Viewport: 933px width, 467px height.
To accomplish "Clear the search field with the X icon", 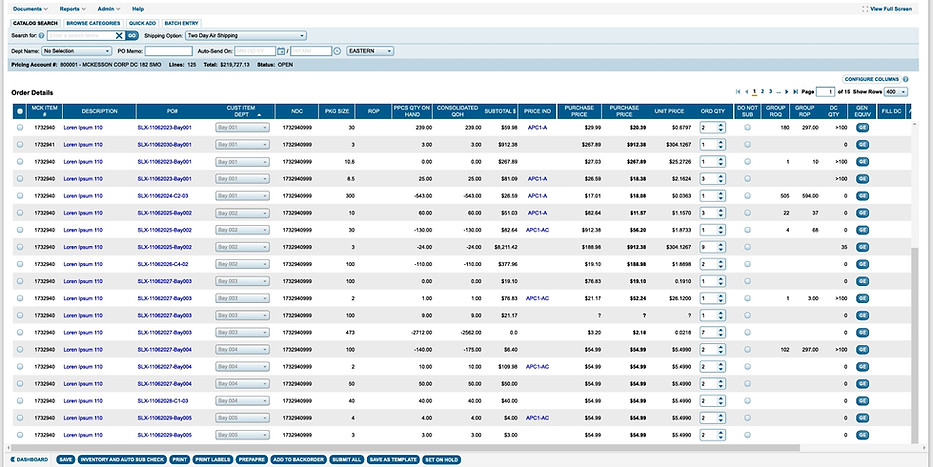I will [x=119, y=36].
